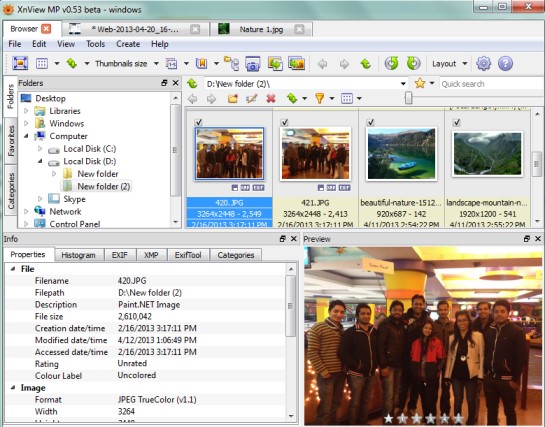545x427 pixels.
Task: Open the path address dropdown arrow
Action: (x=403, y=84)
